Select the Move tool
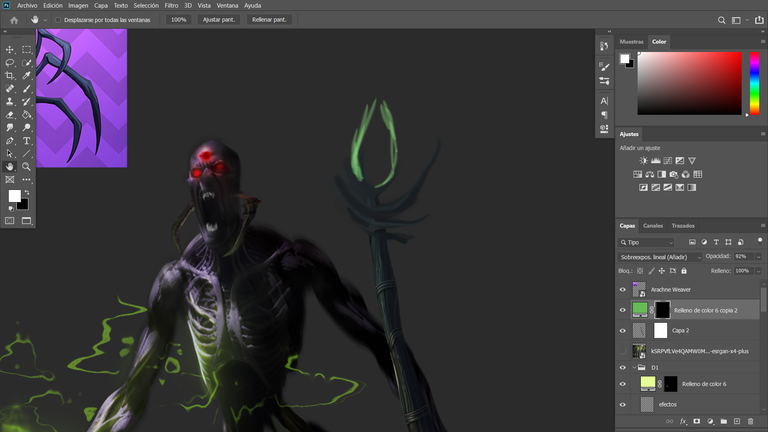 [9, 49]
